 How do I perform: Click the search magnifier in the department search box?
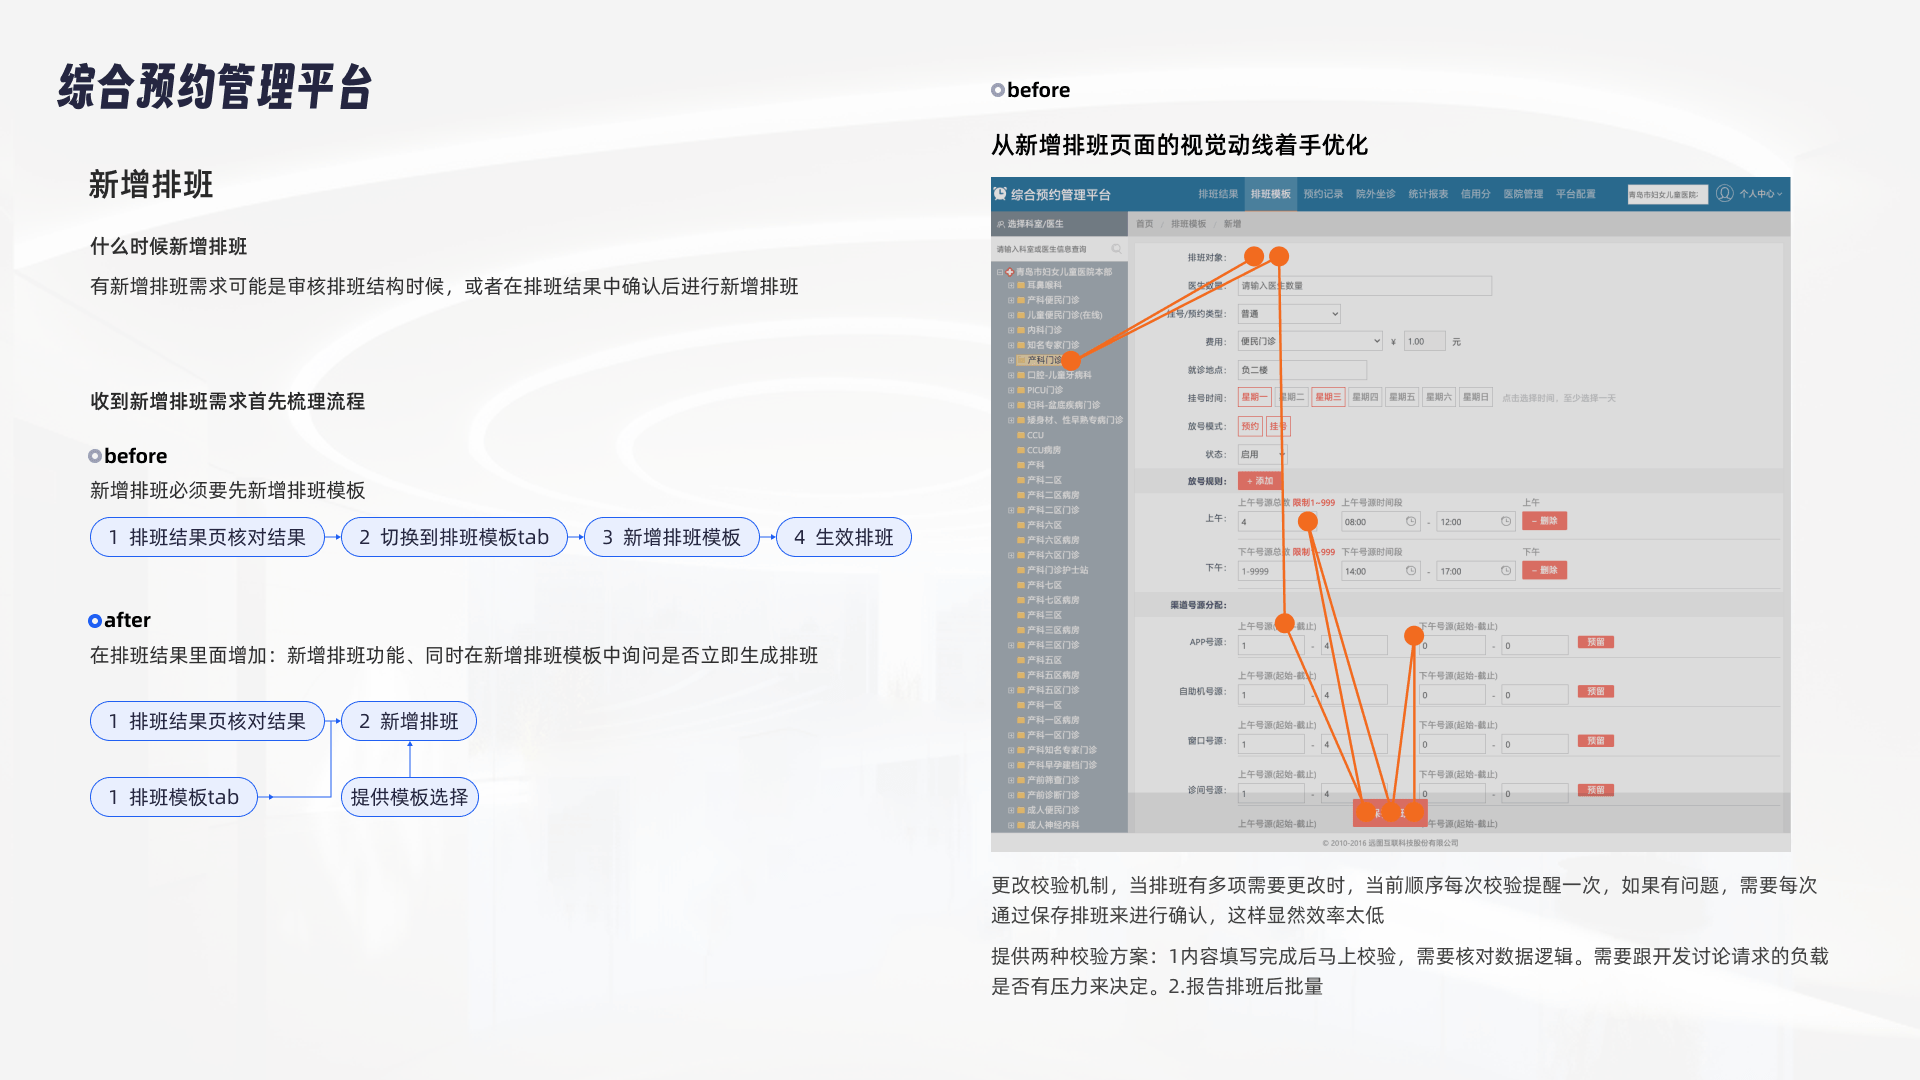(1116, 249)
